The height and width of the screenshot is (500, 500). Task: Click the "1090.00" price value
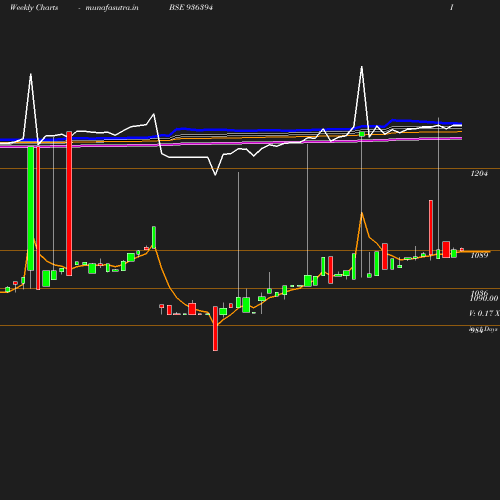(484, 298)
